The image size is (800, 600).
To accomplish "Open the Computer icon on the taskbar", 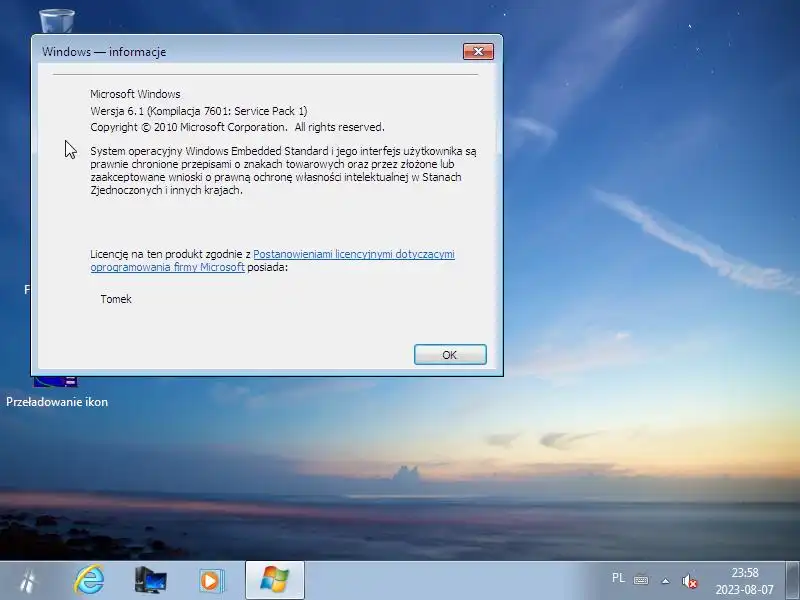I will coord(150,581).
